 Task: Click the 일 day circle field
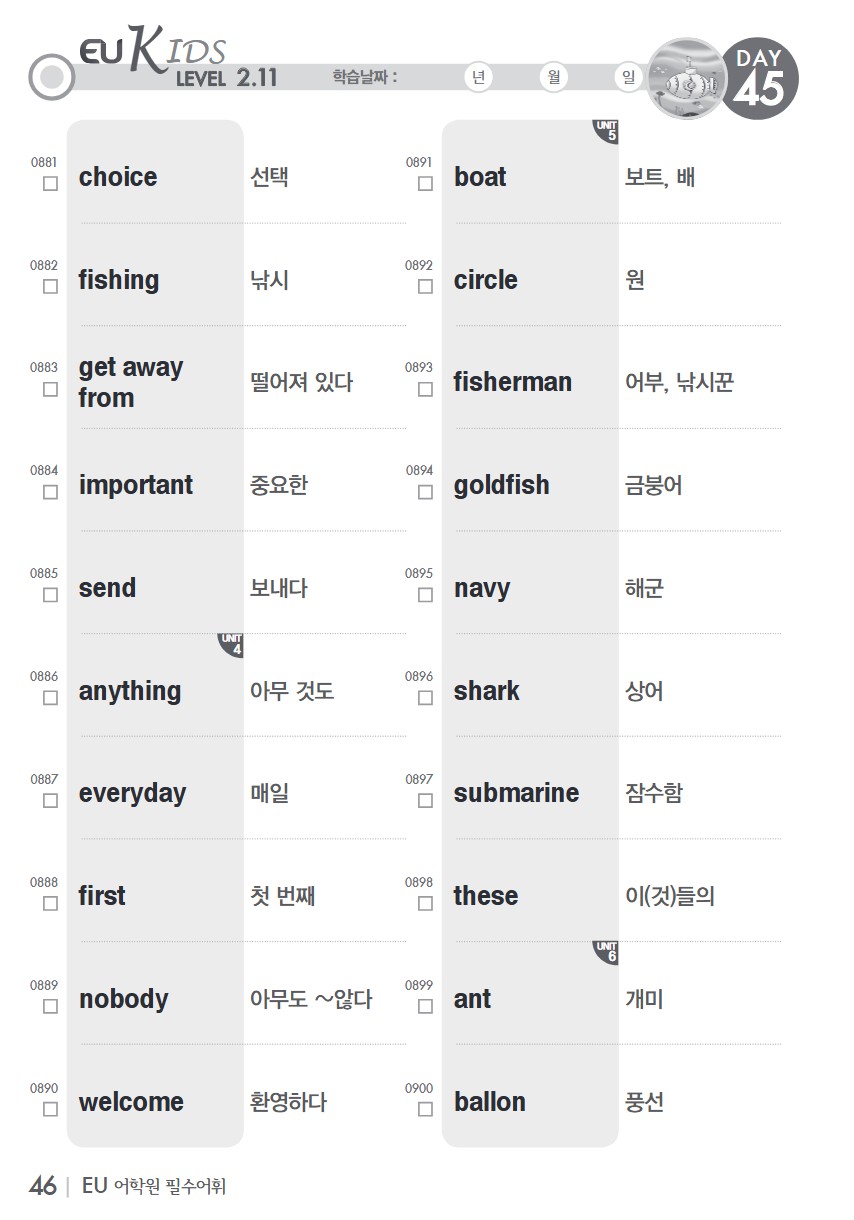click(628, 78)
